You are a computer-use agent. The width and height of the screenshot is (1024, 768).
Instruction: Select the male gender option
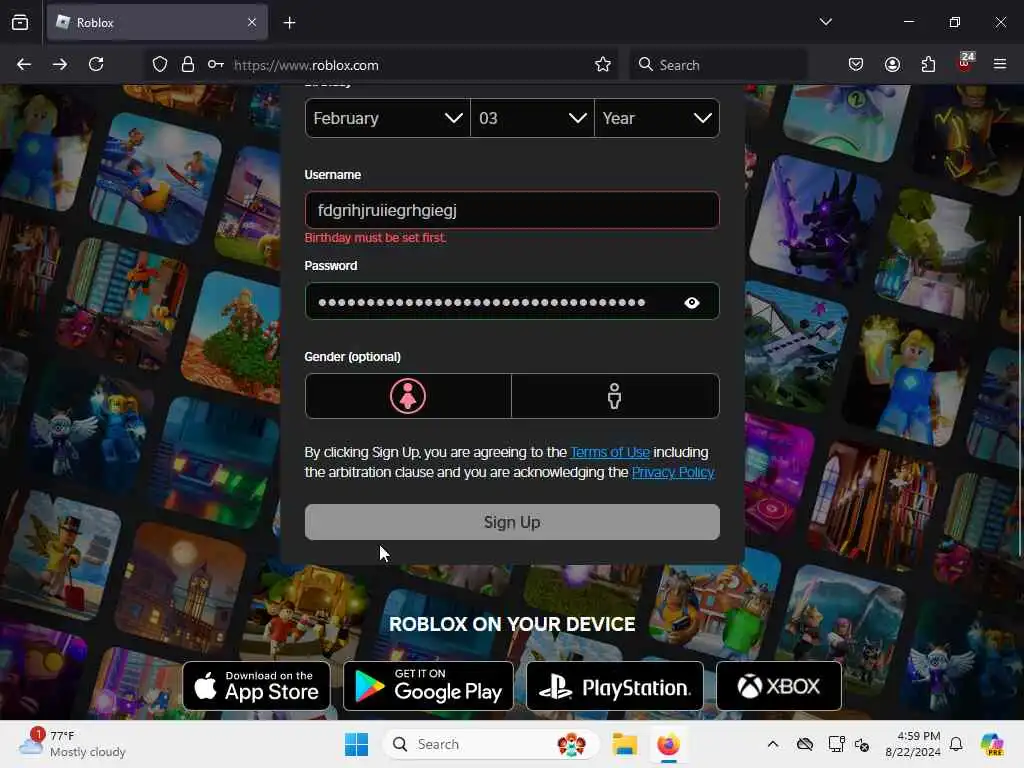[x=615, y=396]
